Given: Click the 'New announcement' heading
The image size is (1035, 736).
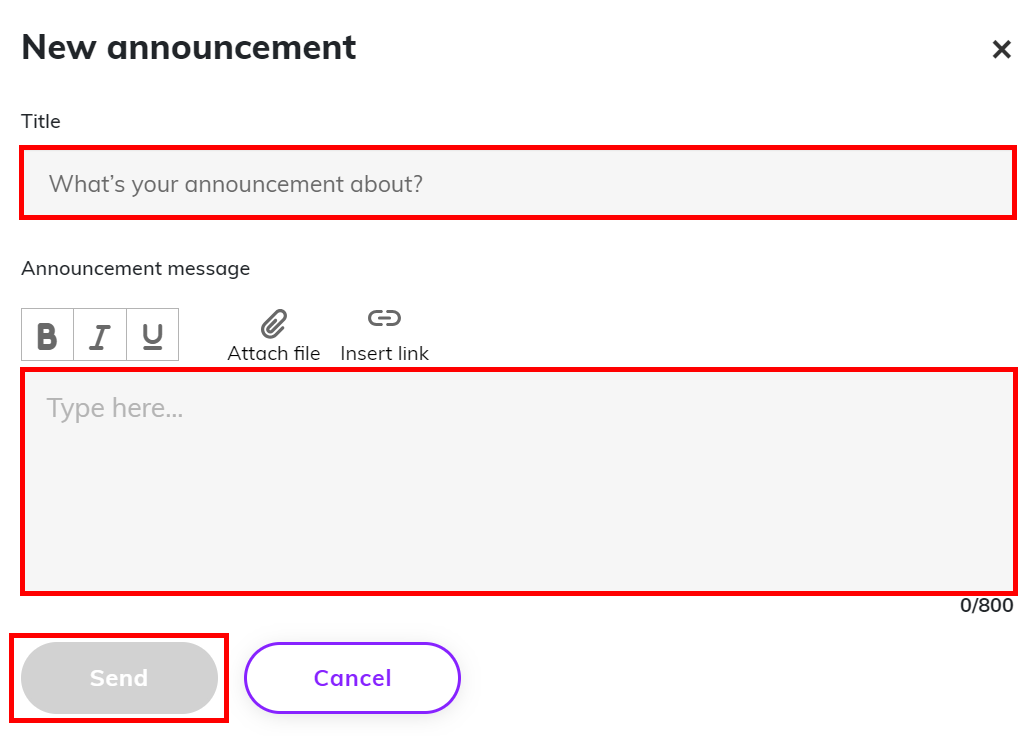Looking at the screenshot, I should click(x=189, y=47).
